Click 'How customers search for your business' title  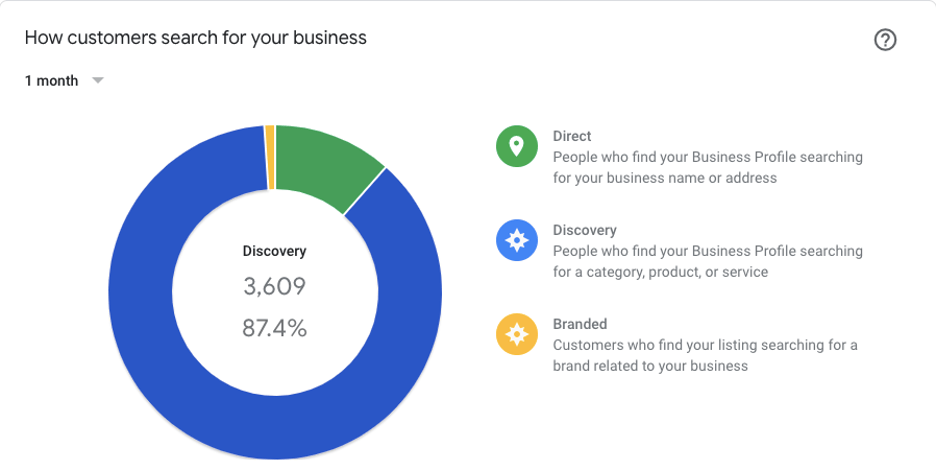(196, 38)
